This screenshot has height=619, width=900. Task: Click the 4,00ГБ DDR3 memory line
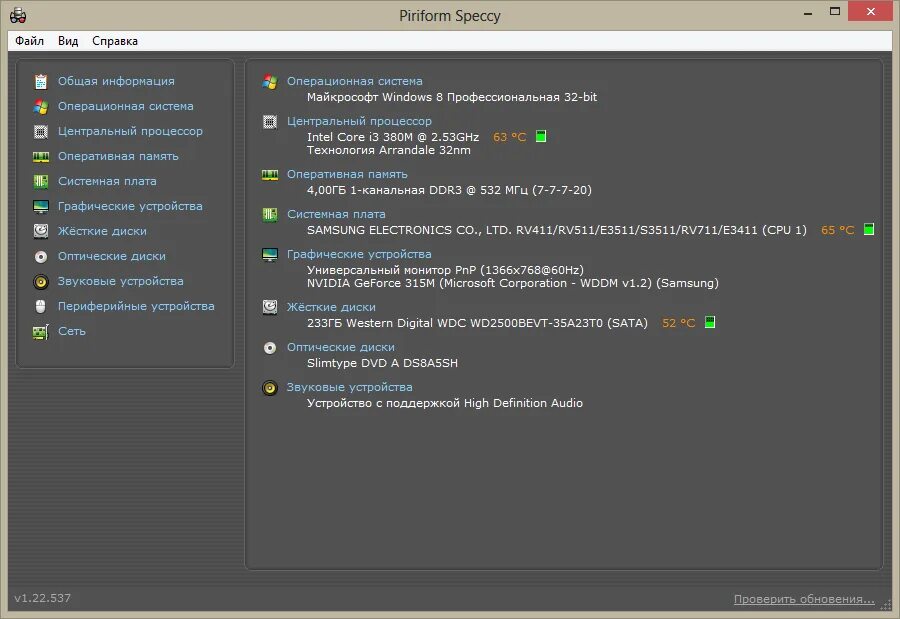449,190
